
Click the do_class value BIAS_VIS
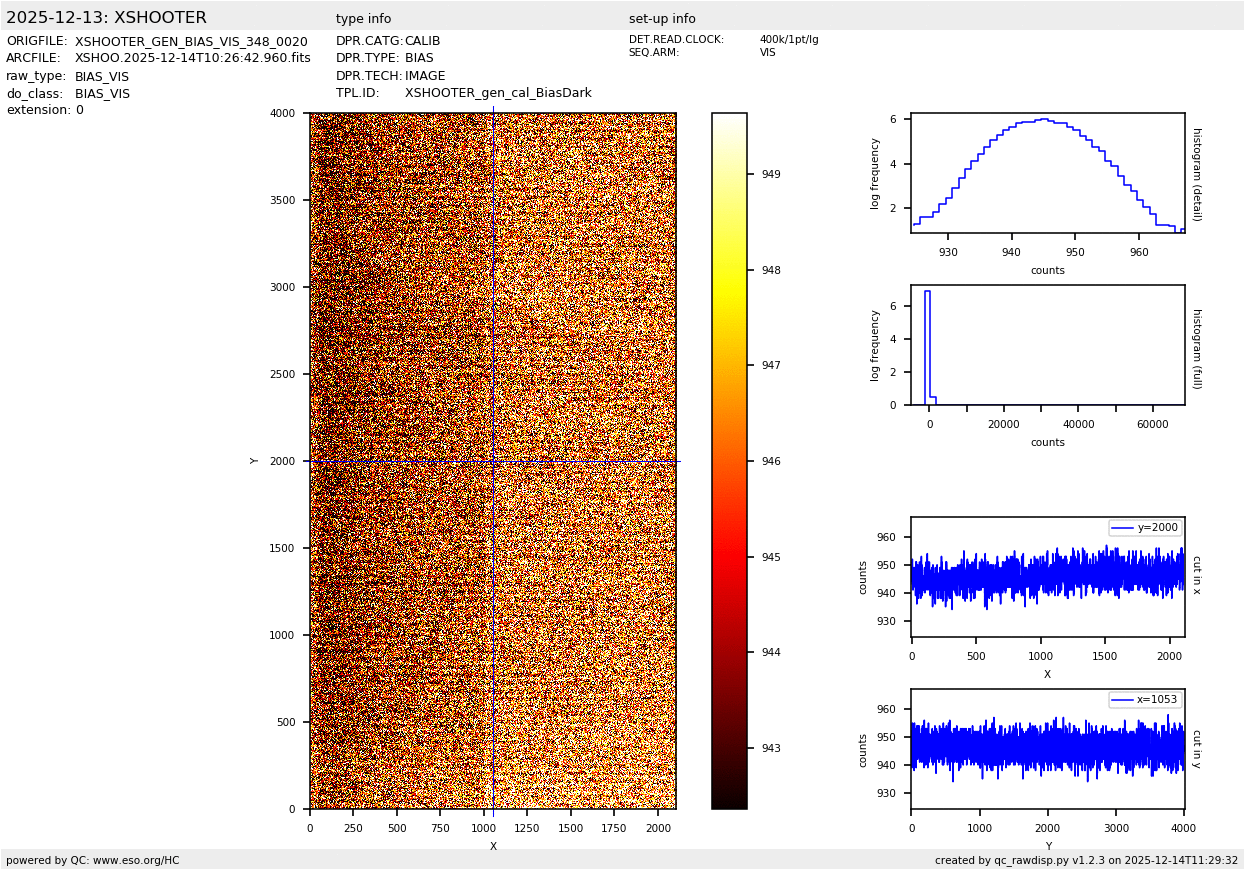coord(102,94)
